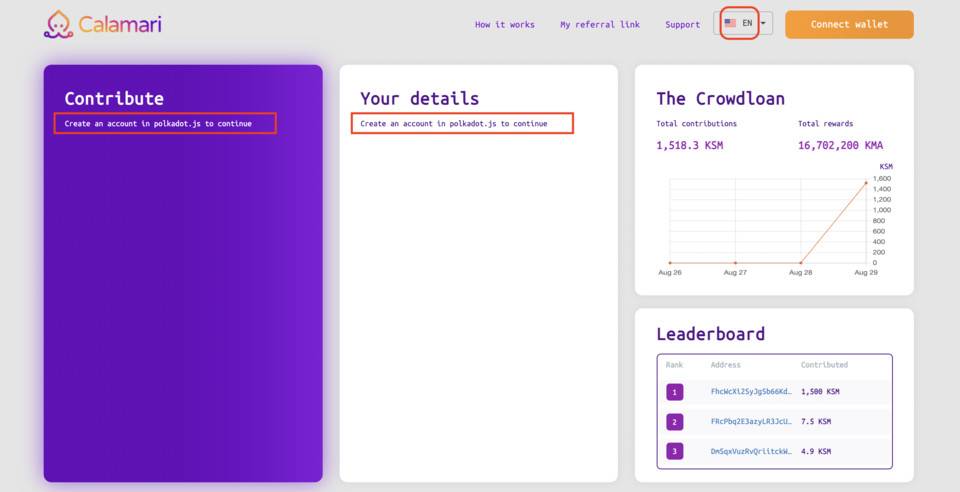Click the Rank column header
The width and height of the screenshot is (960, 492).
click(674, 365)
